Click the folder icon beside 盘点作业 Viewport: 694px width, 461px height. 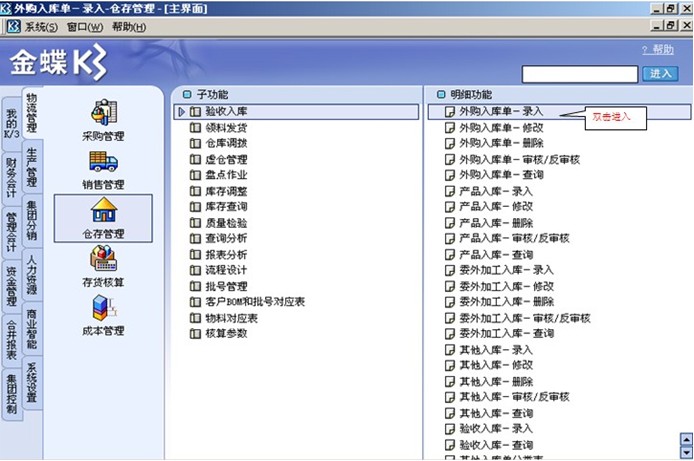[195, 175]
